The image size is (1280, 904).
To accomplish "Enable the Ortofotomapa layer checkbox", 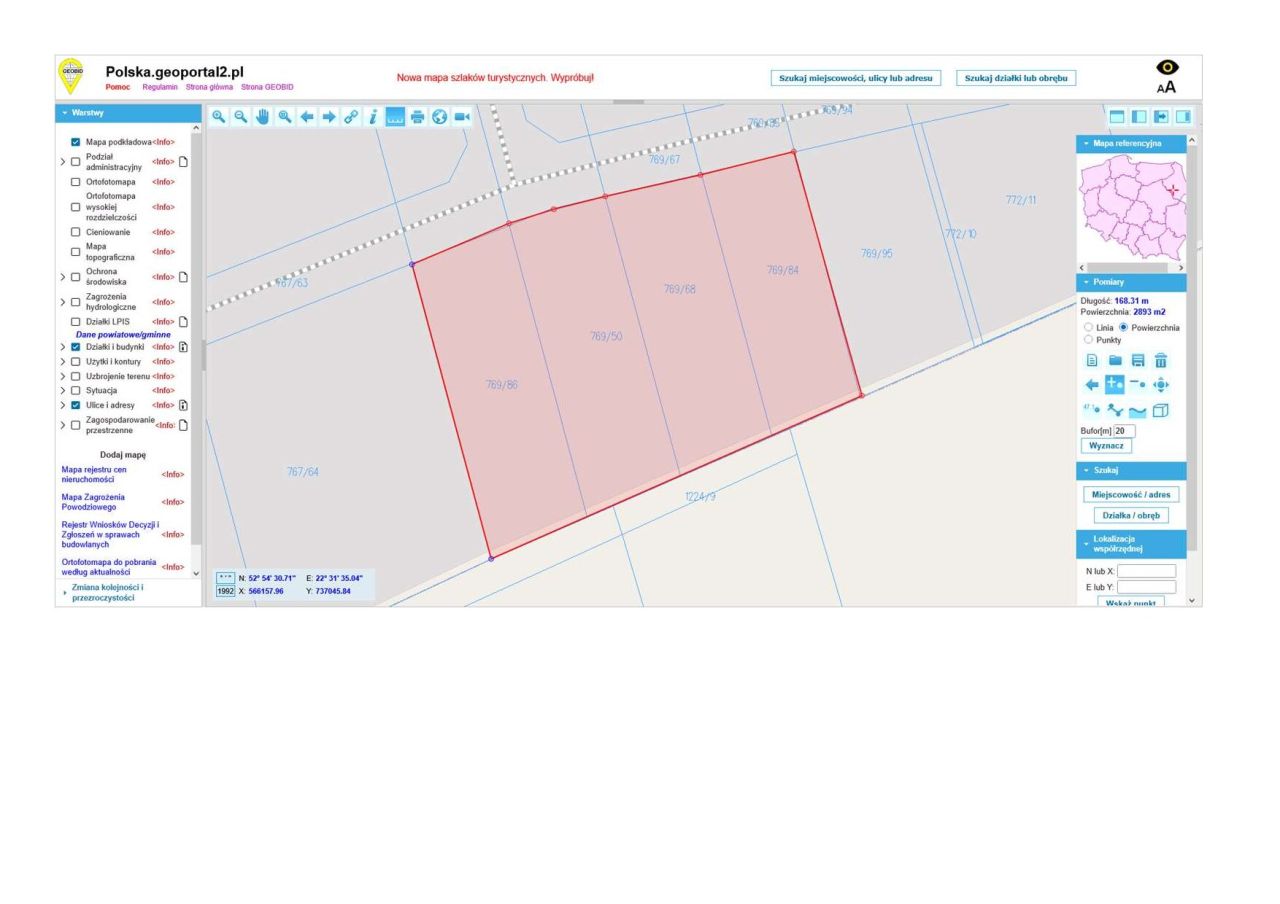I will click(76, 182).
